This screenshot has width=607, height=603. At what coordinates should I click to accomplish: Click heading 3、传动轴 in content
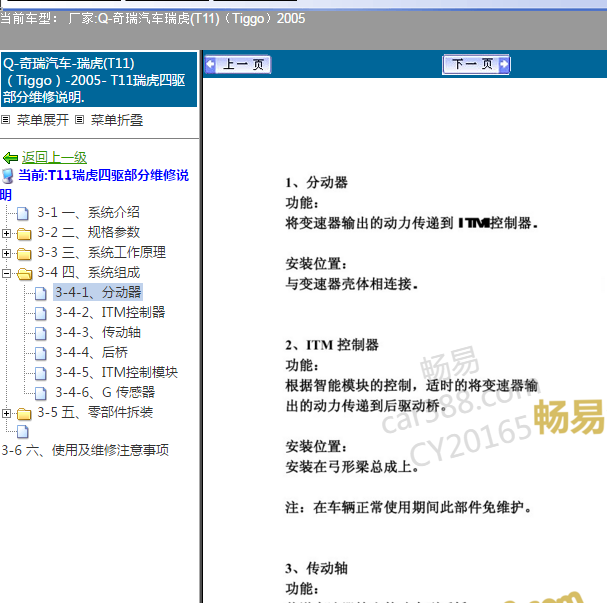pyautogui.click(x=316, y=569)
